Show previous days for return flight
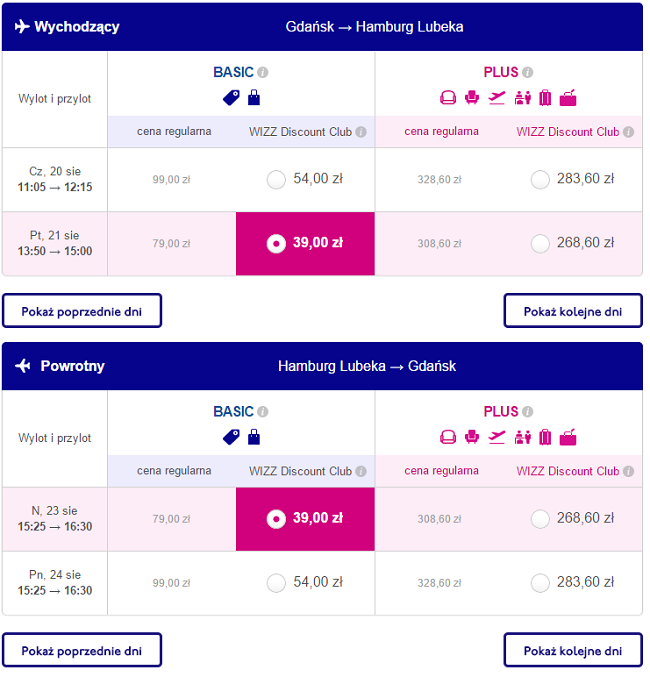Image resolution: width=650 pixels, height=677 pixels. coord(82,650)
